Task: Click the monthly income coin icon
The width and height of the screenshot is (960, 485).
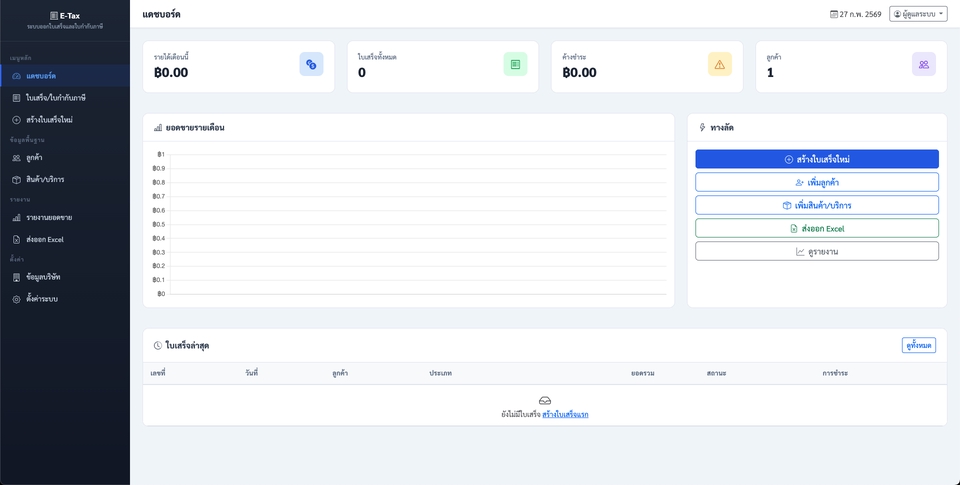Action: pyautogui.click(x=311, y=64)
